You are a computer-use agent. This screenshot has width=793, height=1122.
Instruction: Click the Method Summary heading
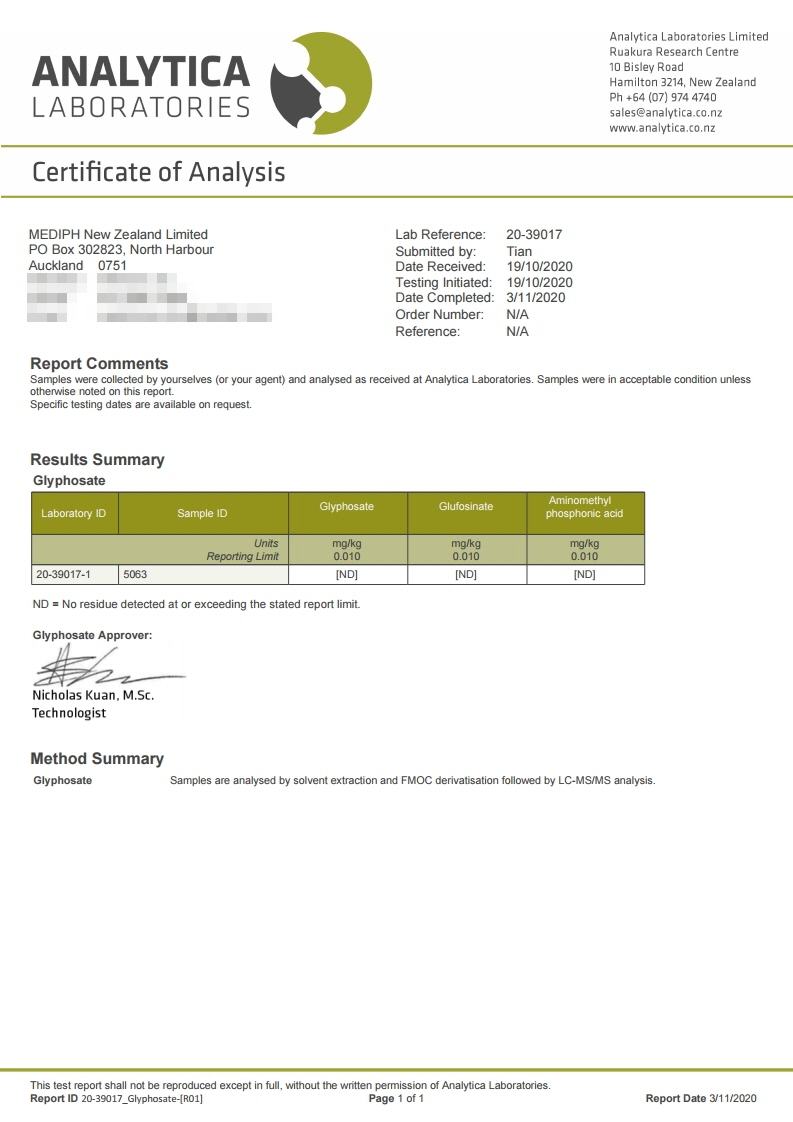point(97,758)
